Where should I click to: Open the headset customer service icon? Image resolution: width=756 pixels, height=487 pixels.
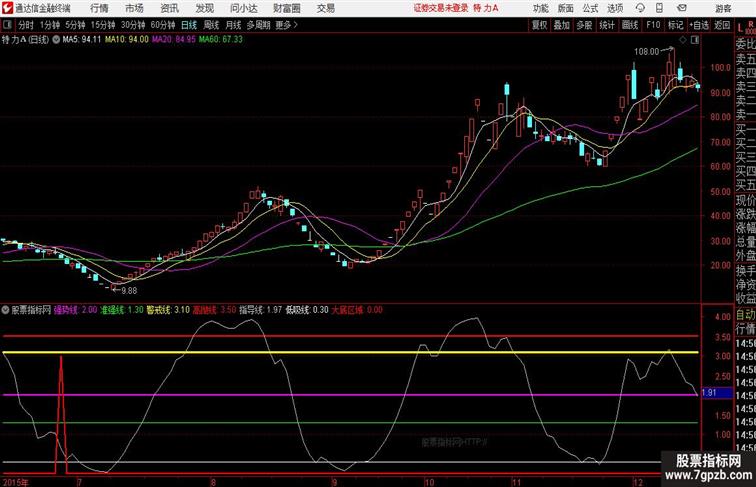640,8
